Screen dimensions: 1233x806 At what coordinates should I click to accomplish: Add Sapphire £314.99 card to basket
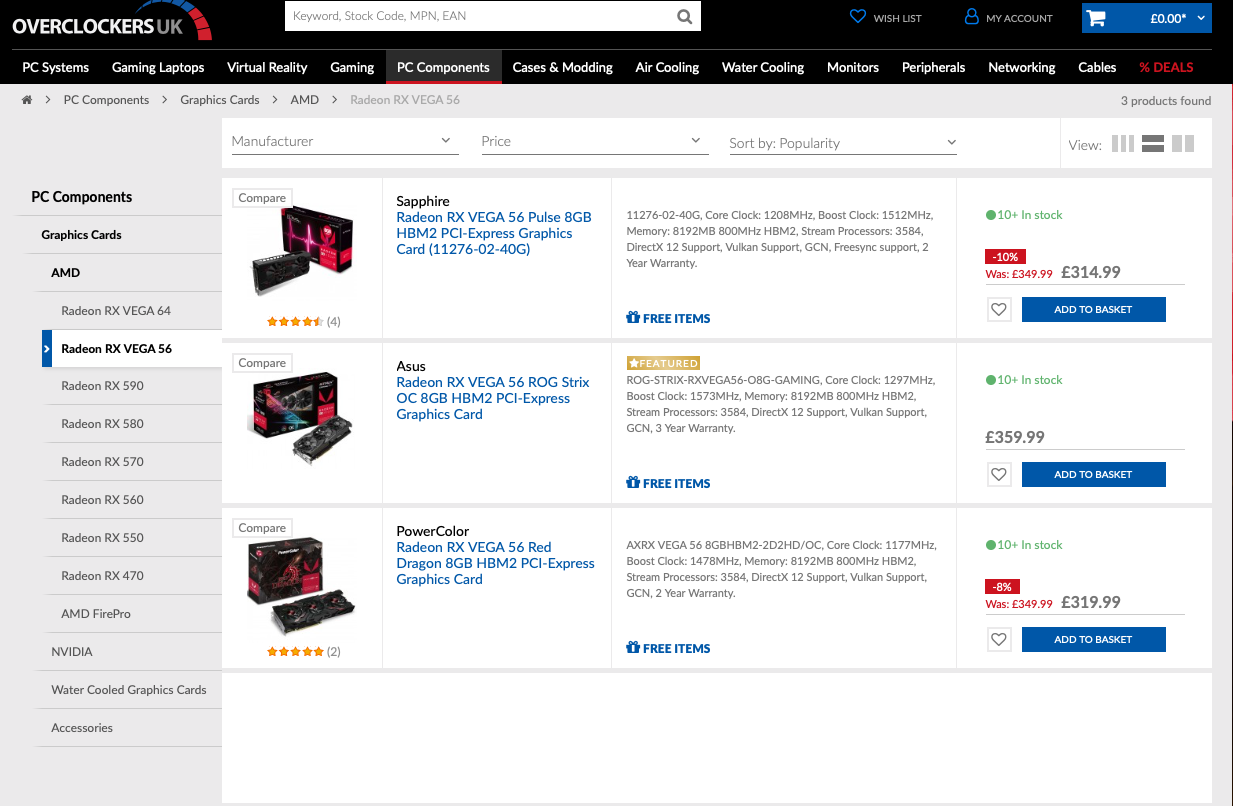coord(1093,310)
